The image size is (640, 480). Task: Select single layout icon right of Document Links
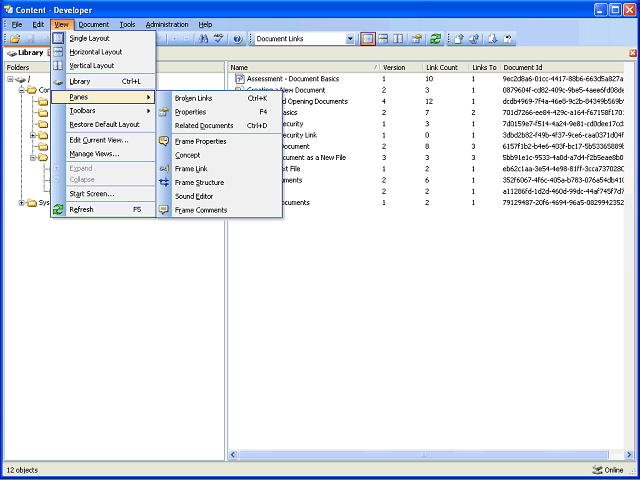(x=368, y=39)
